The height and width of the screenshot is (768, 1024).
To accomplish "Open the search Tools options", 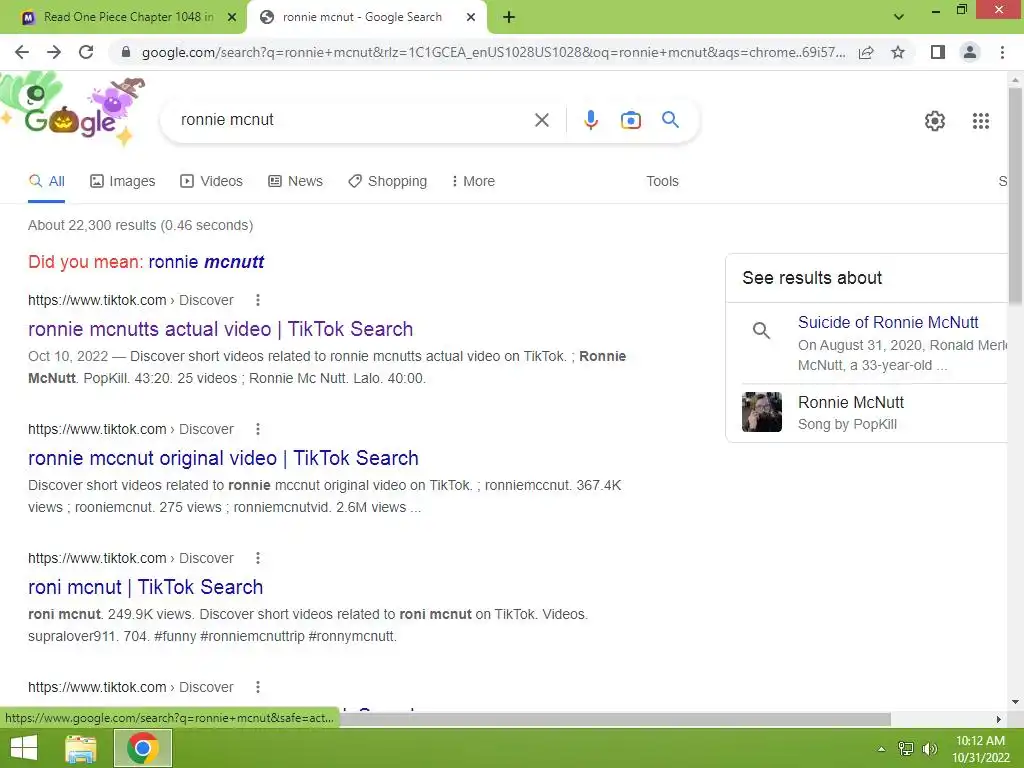I will click(662, 182).
